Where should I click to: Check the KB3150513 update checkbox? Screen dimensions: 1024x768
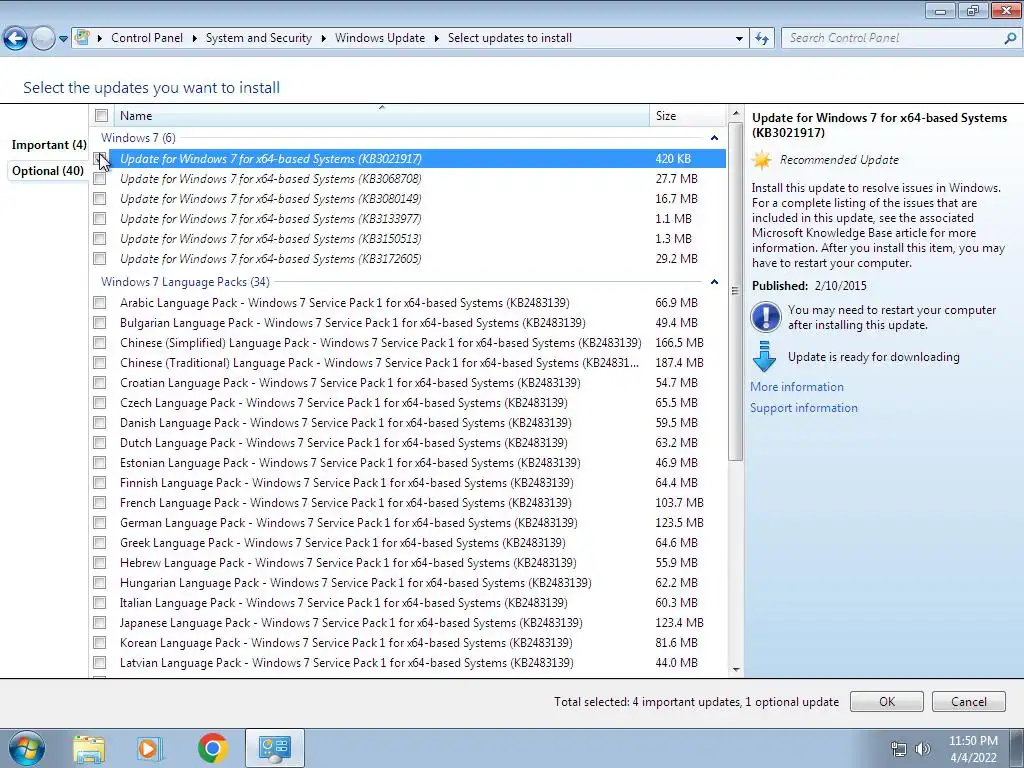[x=99, y=238]
